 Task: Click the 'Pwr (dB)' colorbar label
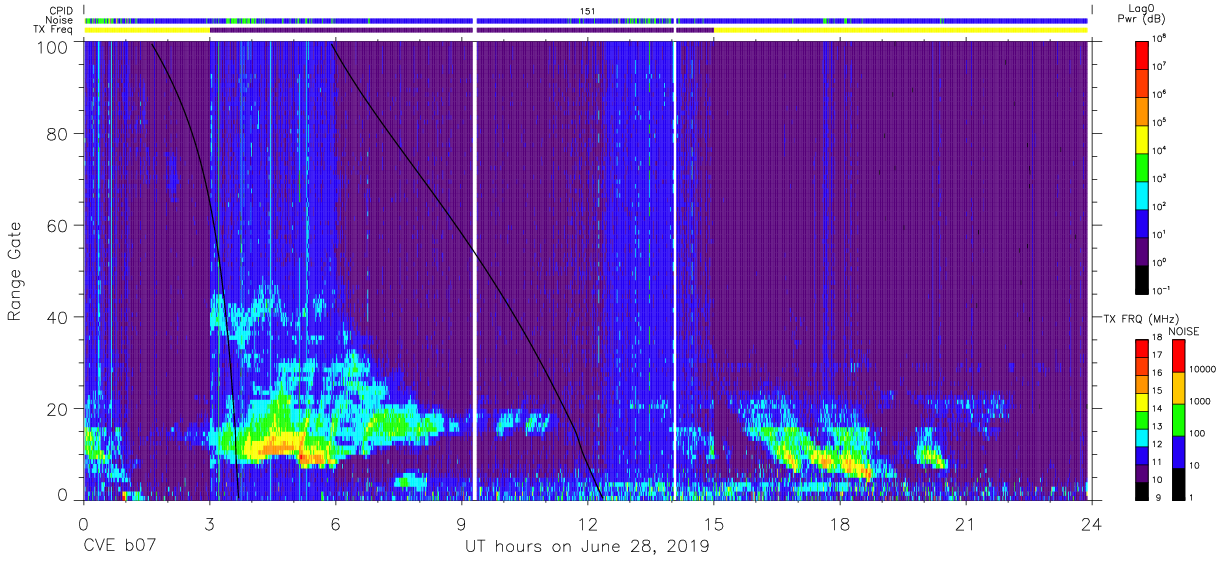1143,19
